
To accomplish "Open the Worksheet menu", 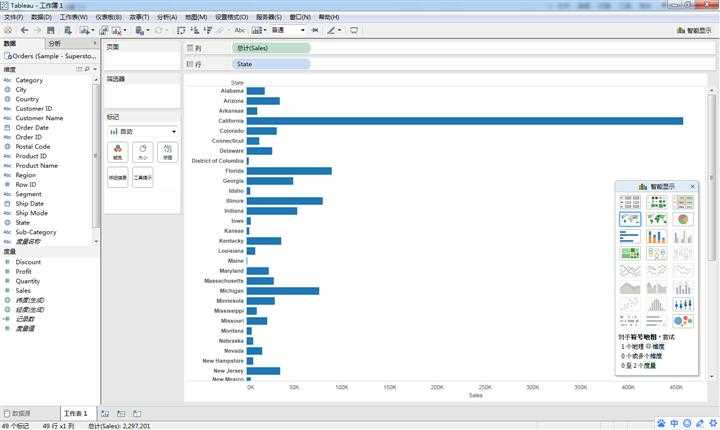I will click(73, 17).
